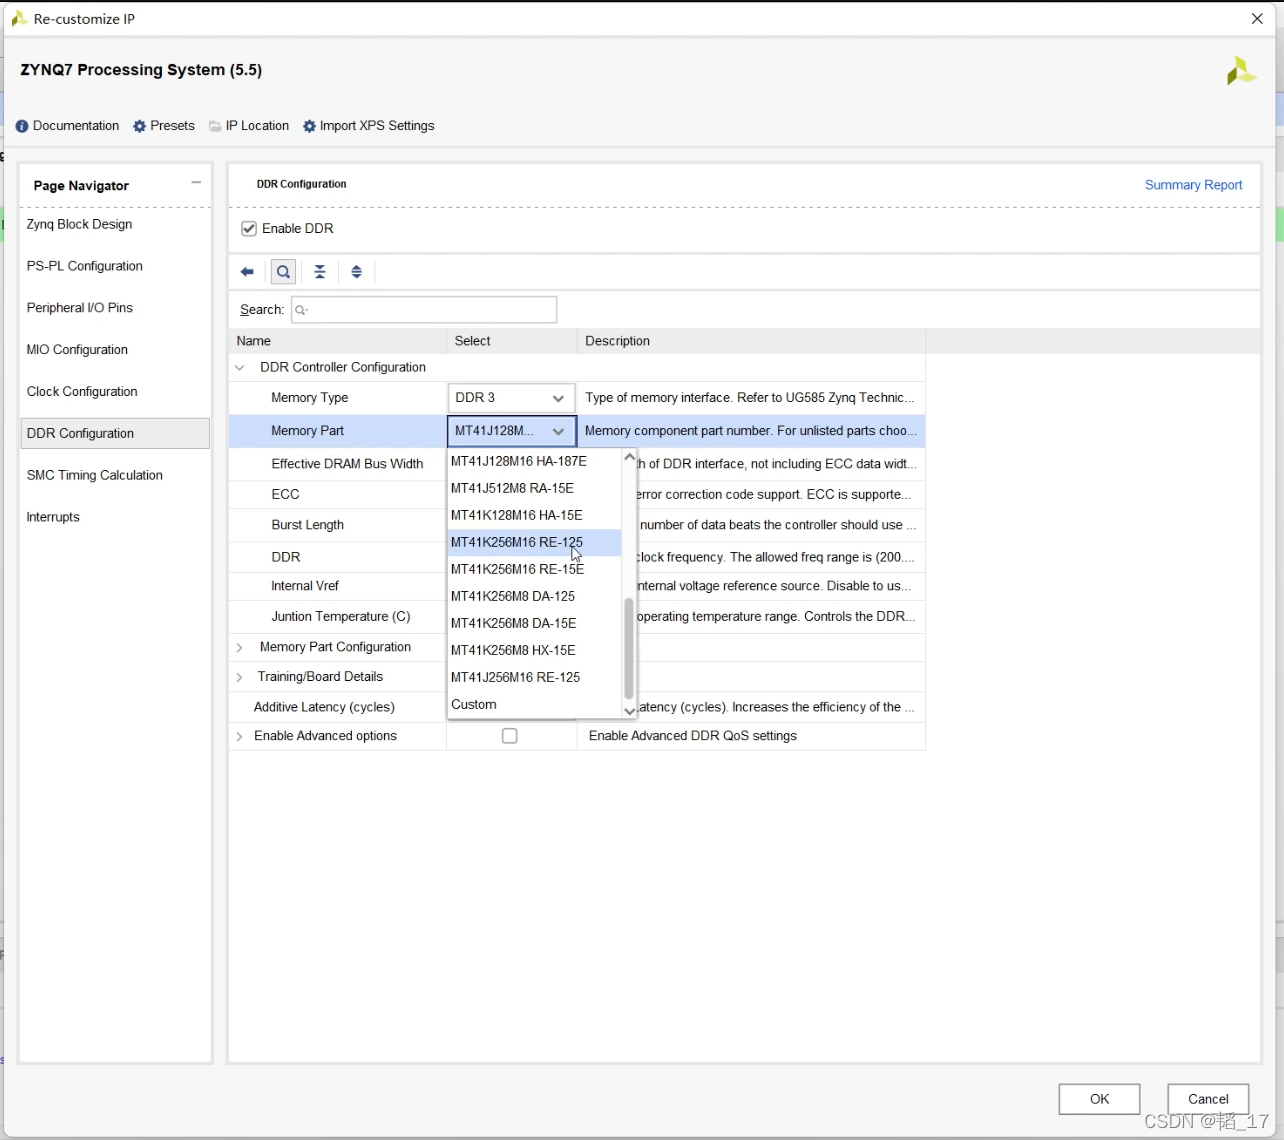Screen dimensions: 1284x1140
Task: Close the Re-customize IP window
Action: coord(1258,19)
